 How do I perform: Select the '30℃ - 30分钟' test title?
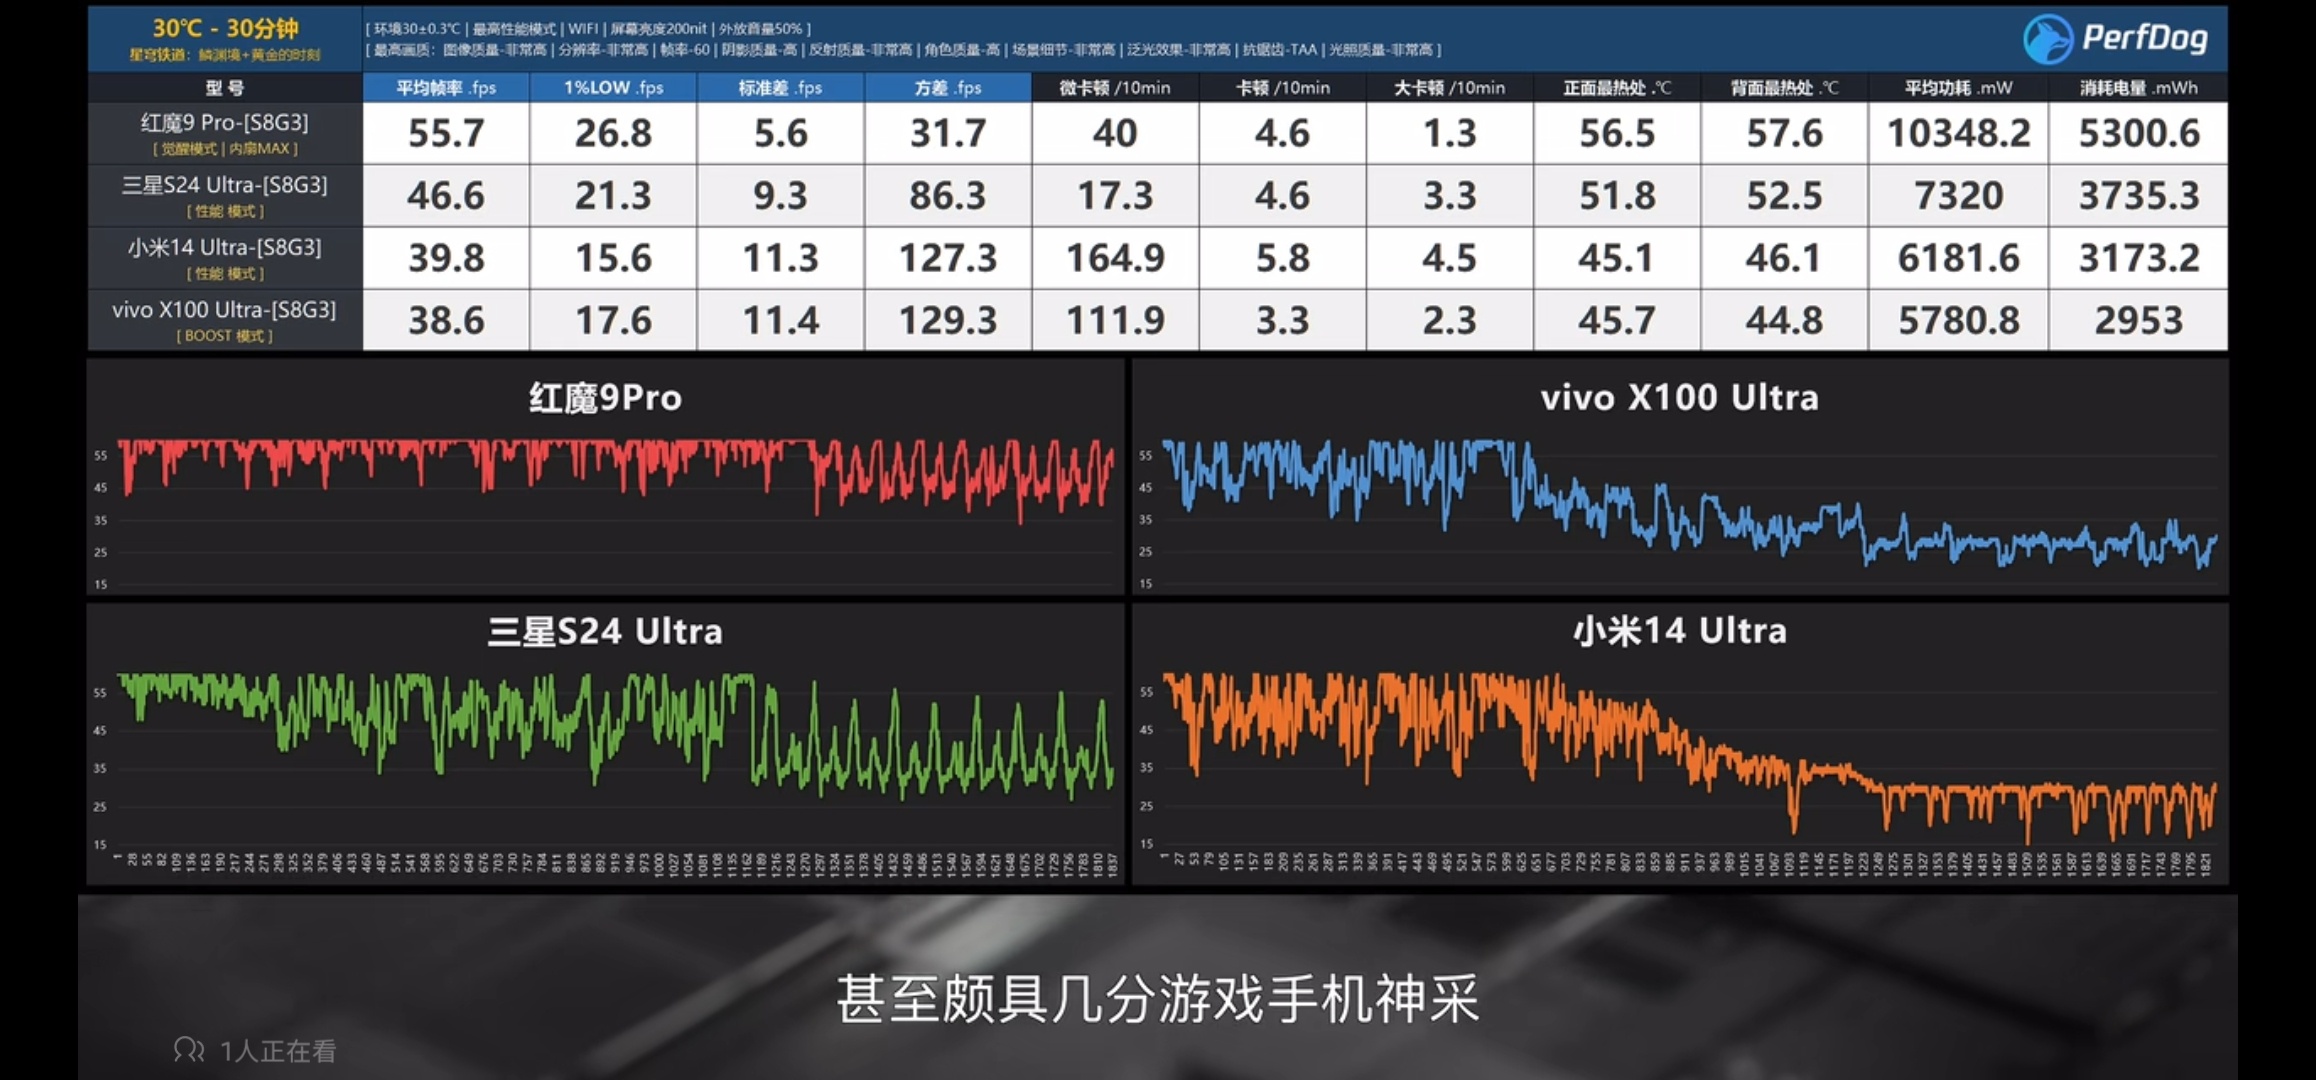tap(225, 28)
